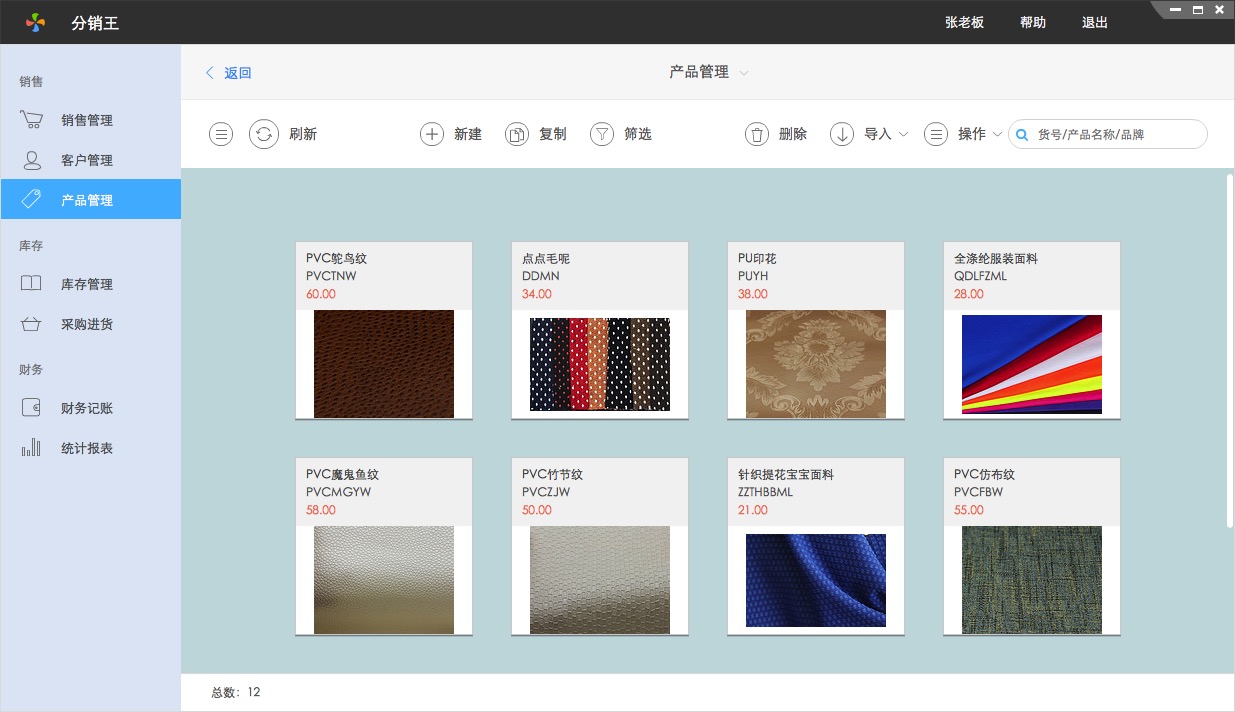The image size is (1235, 712).
Task: Open the 产品管理 title dropdown arrow
Action: coord(744,73)
